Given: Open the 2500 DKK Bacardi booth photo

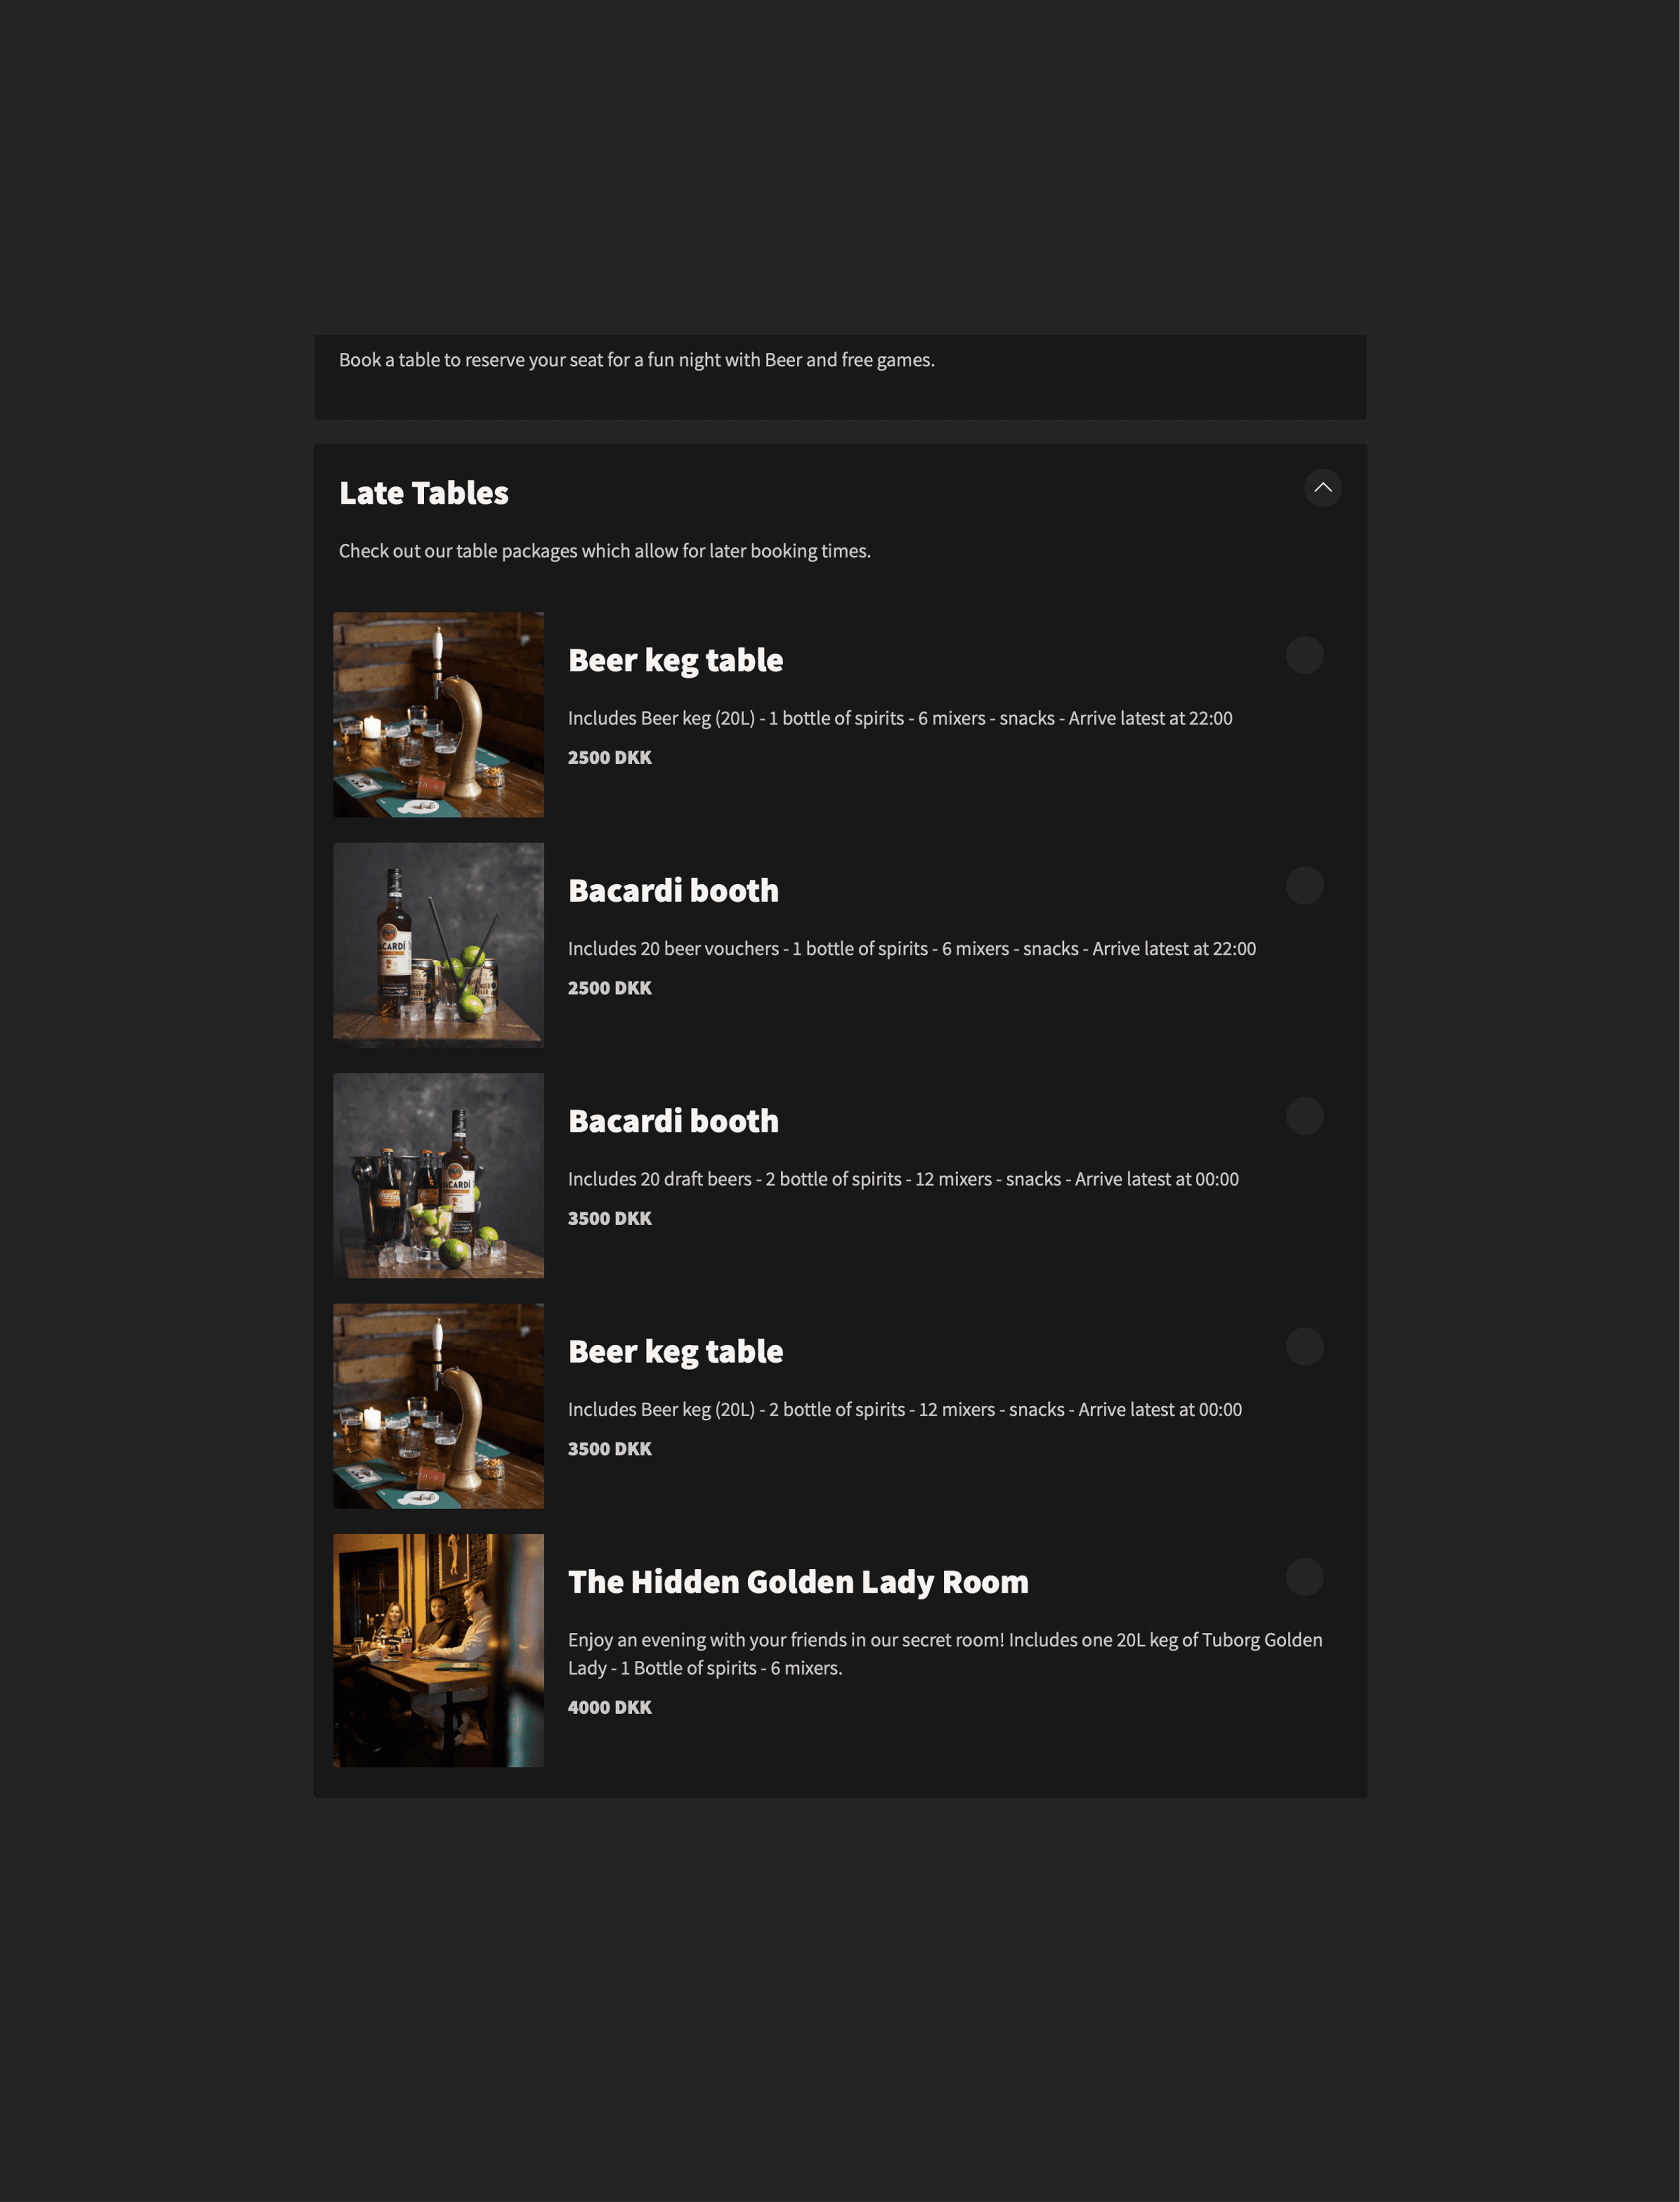Looking at the screenshot, I should pyautogui.click(x=438, y=945).
